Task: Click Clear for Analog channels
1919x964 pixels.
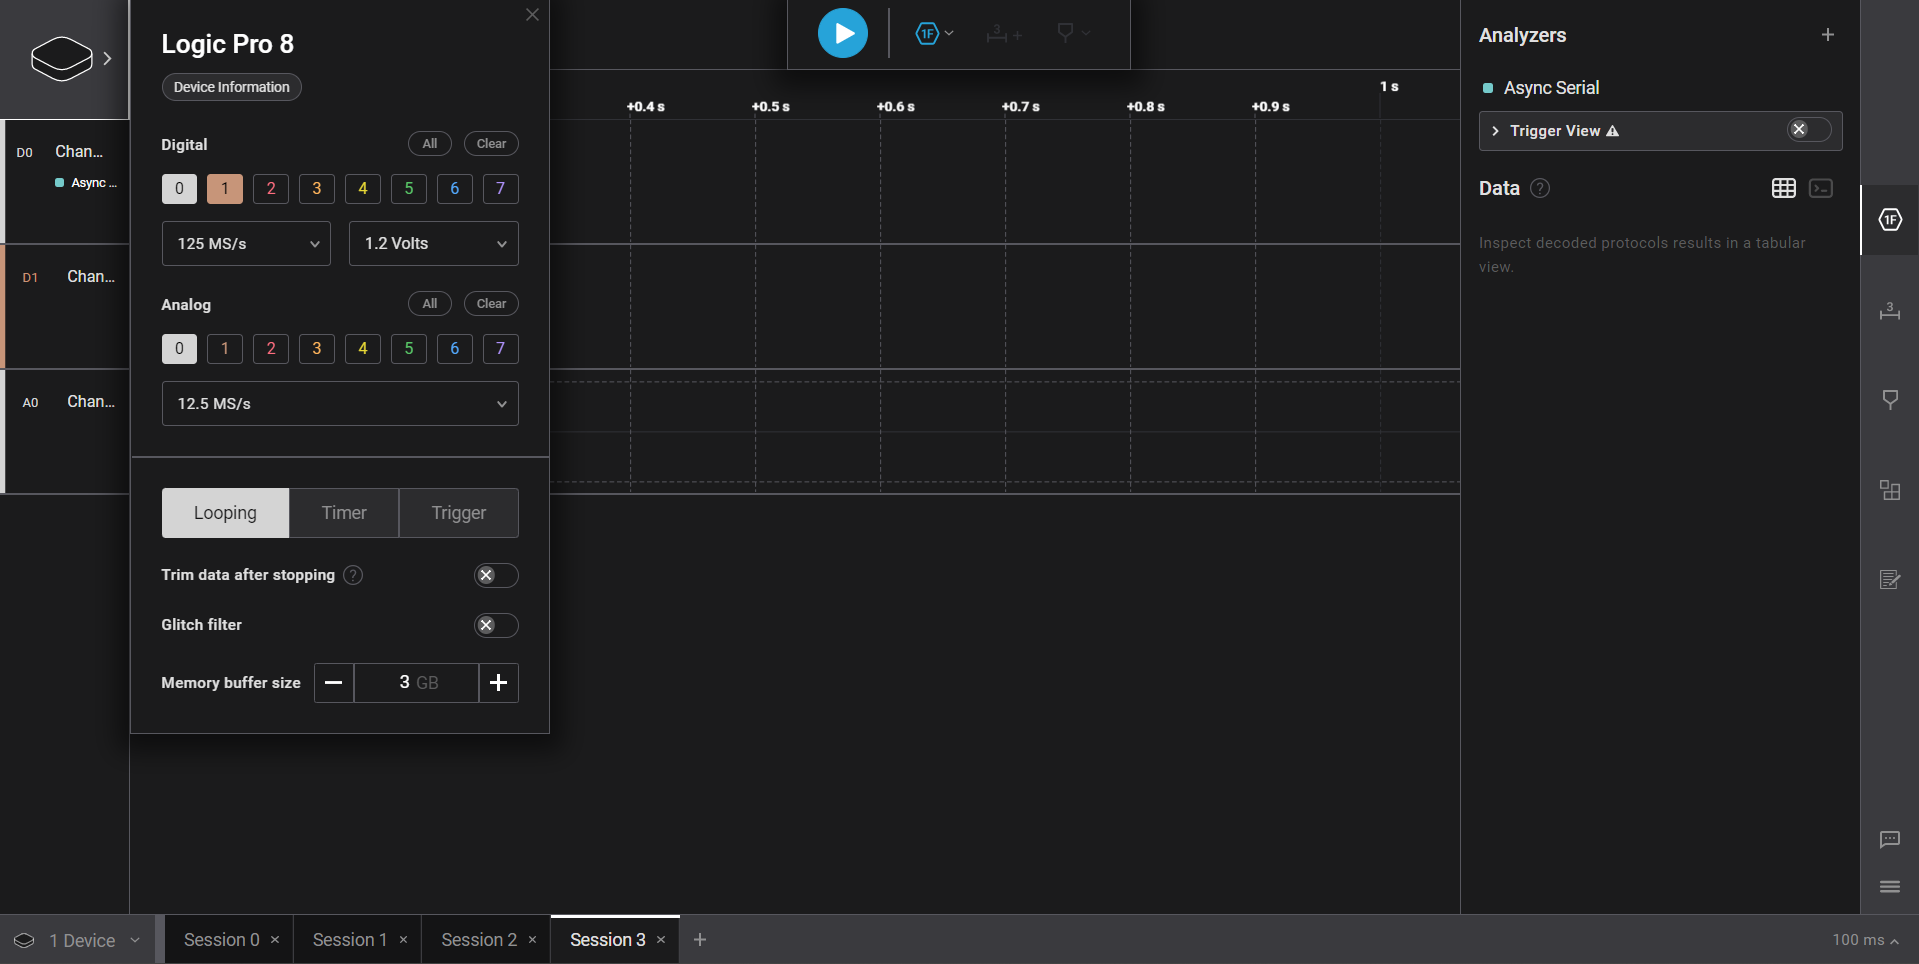Action: point(491,304)
